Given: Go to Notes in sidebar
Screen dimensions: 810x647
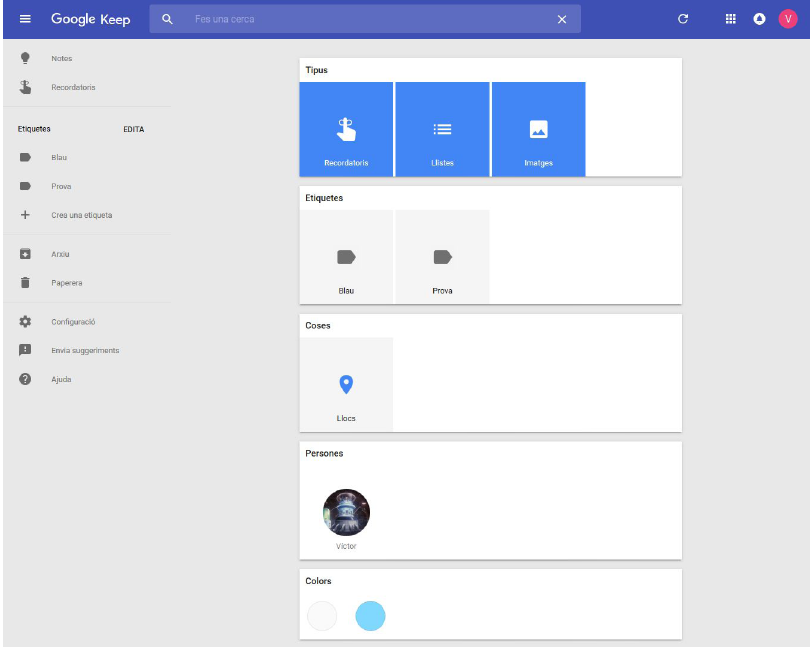Looking at the screenshot, I should pyautogui.click(x=62, y=59).
